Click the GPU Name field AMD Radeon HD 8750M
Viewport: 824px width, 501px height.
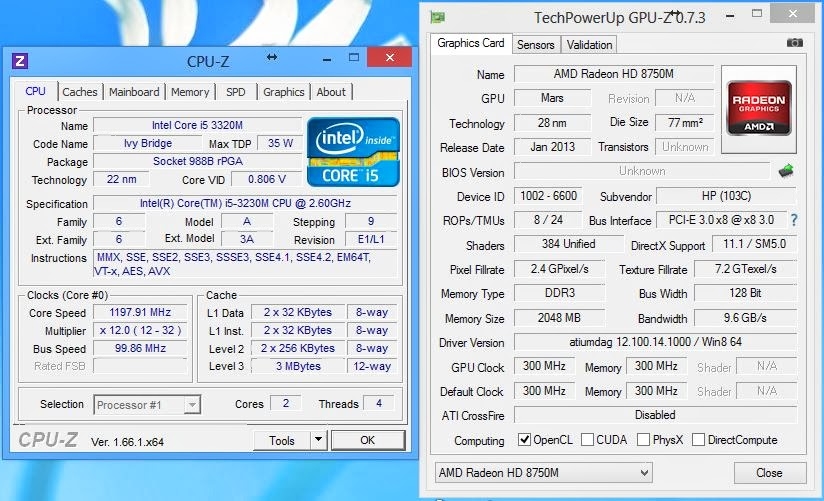tap(613, 74)
